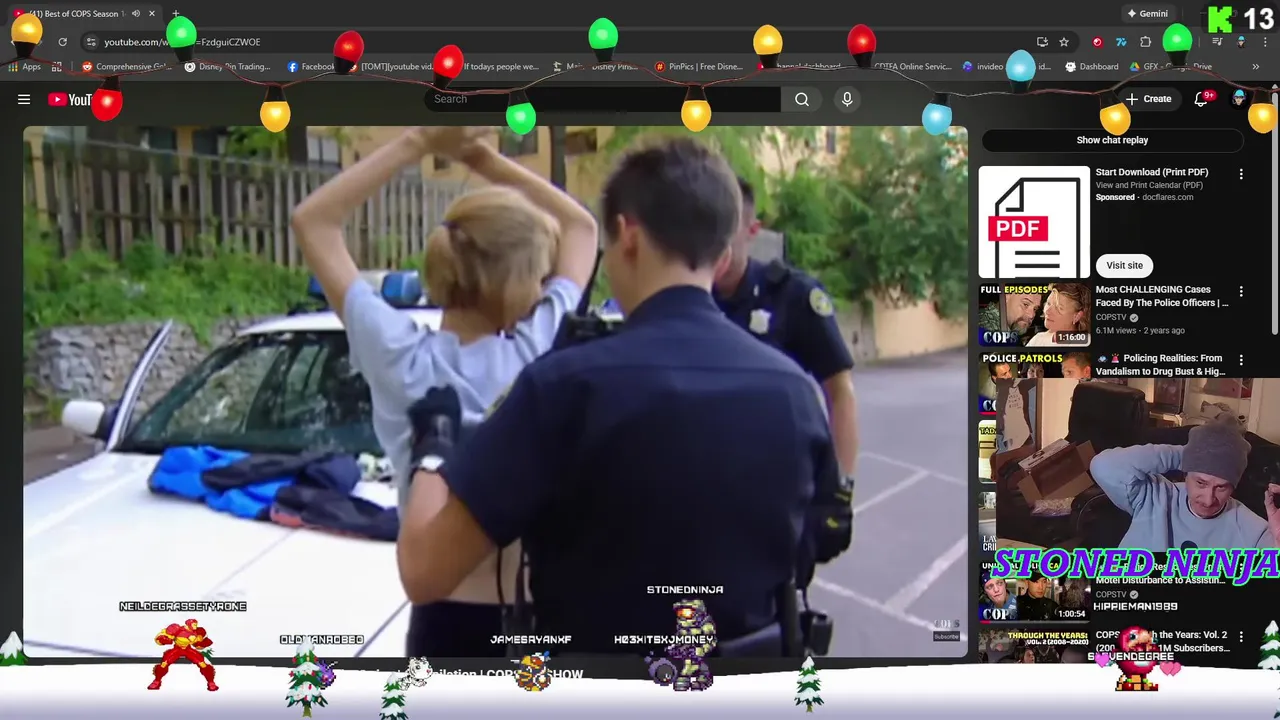Image resolution: width=1280 pixels, height=720 pixels.
Task: Open more options for Policing Realities video
Action: (1241, 360)
